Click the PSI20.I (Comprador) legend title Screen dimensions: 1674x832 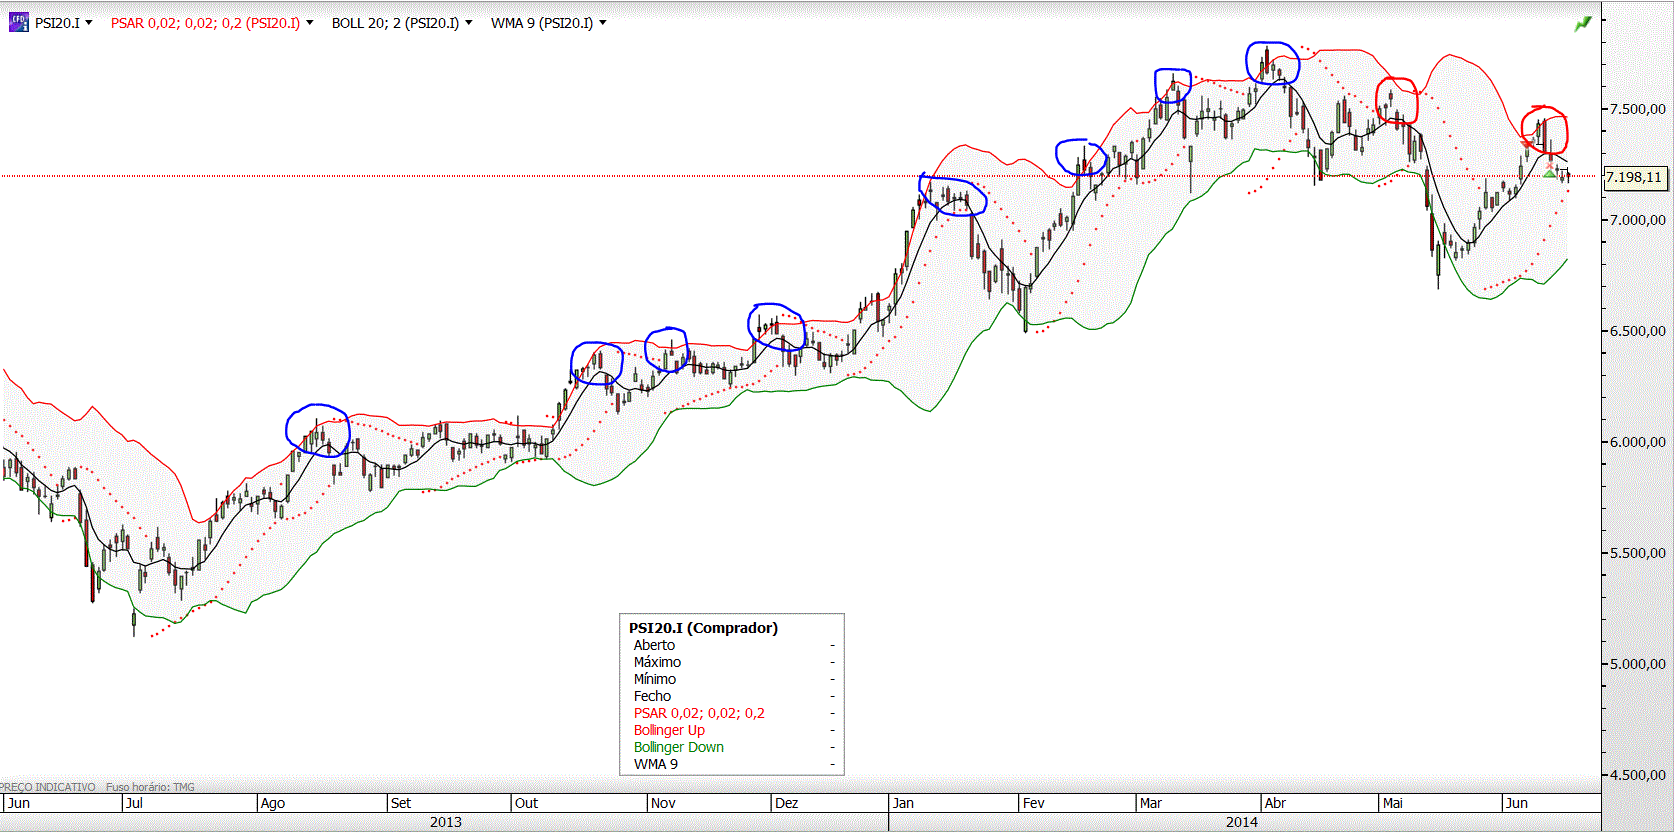point(703,628)
